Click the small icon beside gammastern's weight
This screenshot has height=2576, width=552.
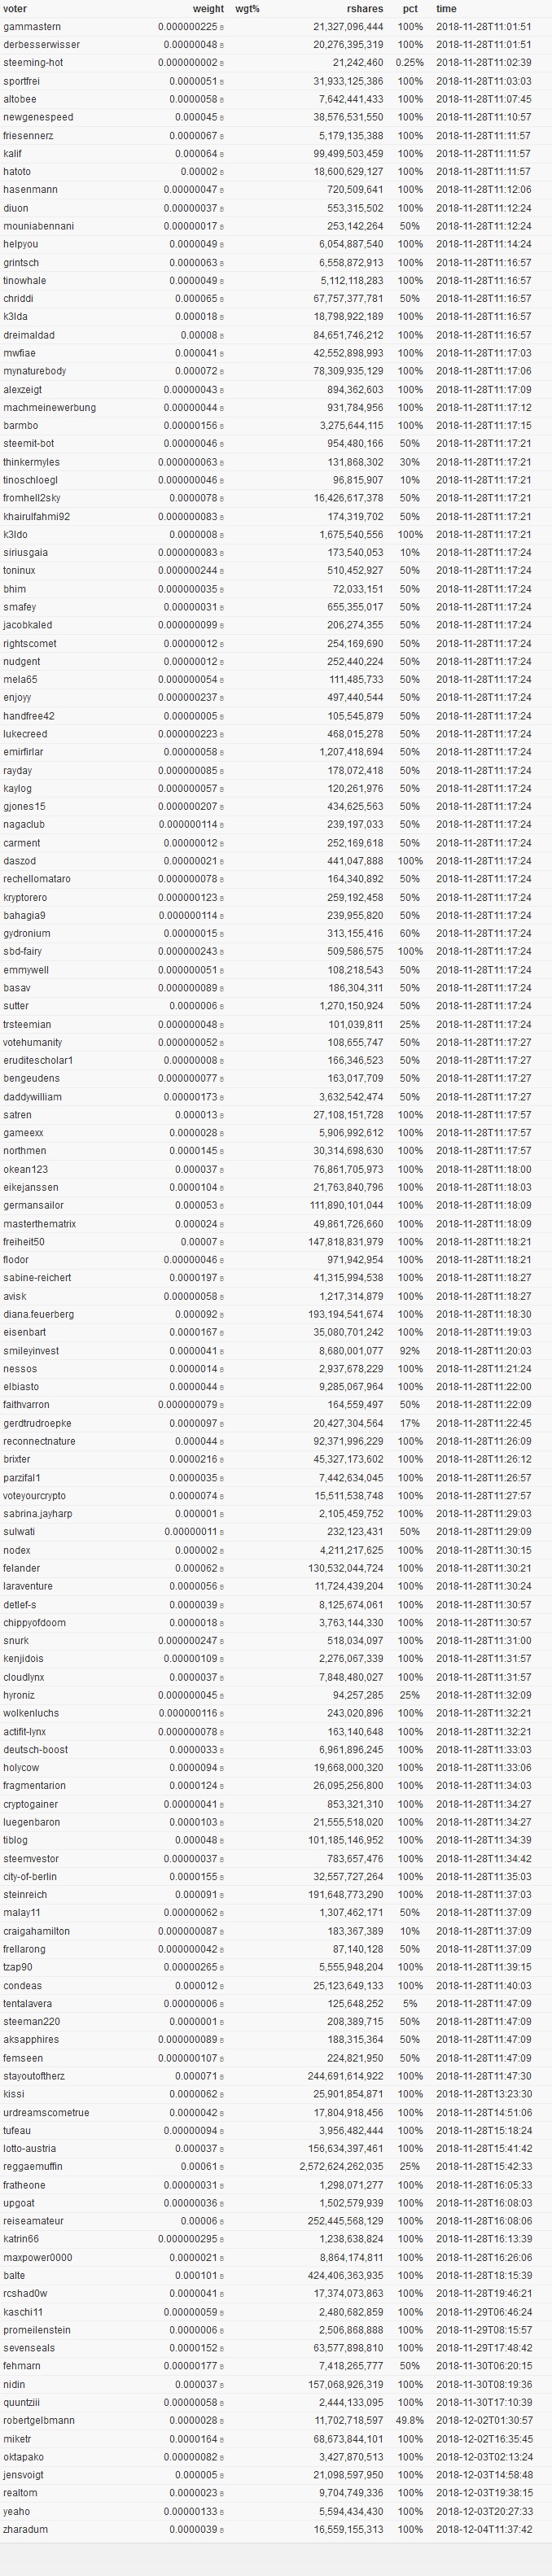click(221, 27)
